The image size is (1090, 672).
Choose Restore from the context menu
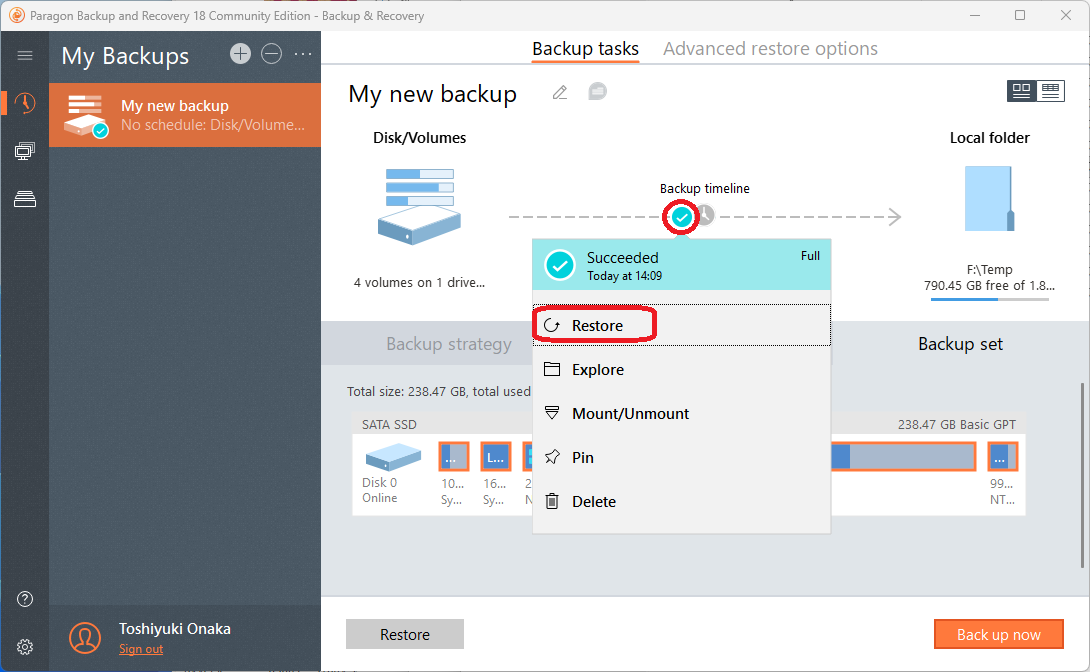681,325
